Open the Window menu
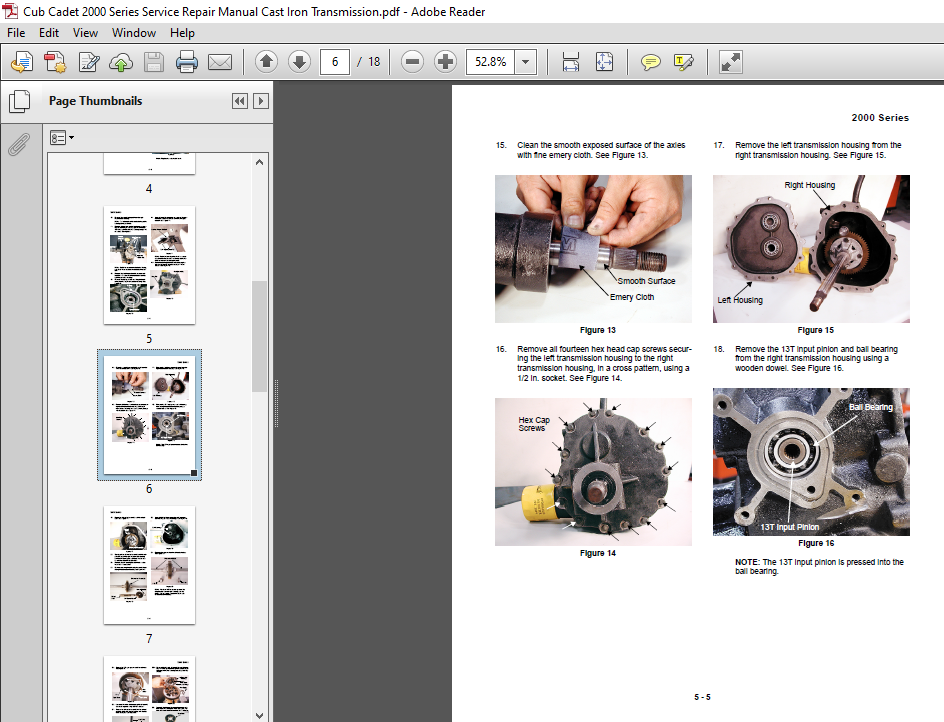 [134, 33]
